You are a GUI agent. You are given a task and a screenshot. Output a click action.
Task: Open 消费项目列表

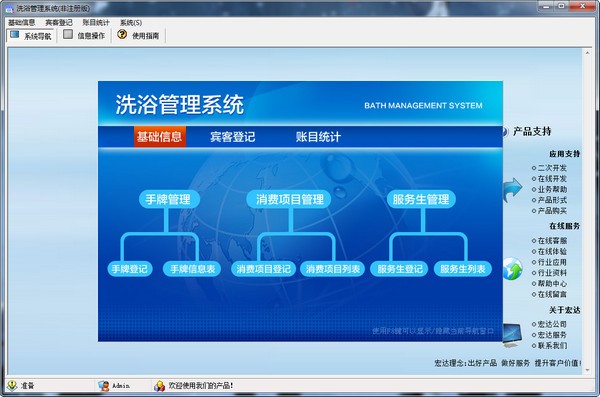click(333, 269)
